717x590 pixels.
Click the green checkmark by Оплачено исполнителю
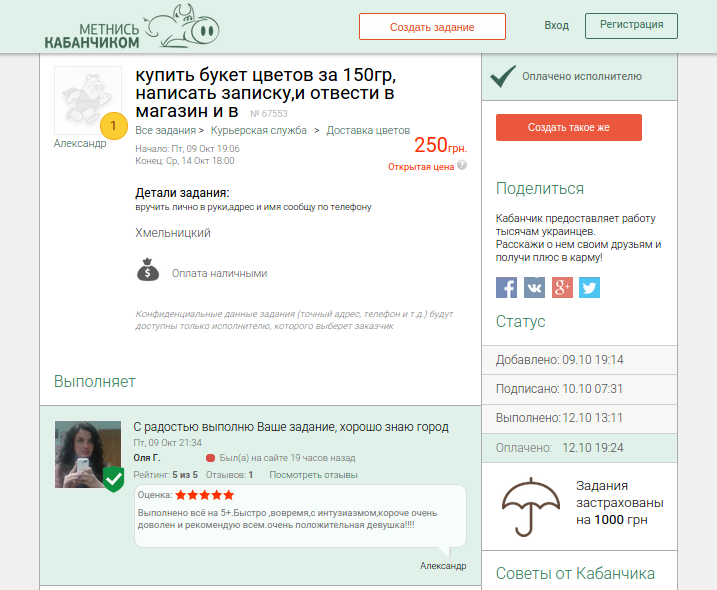pyautogui.click(x=503, y=76)
